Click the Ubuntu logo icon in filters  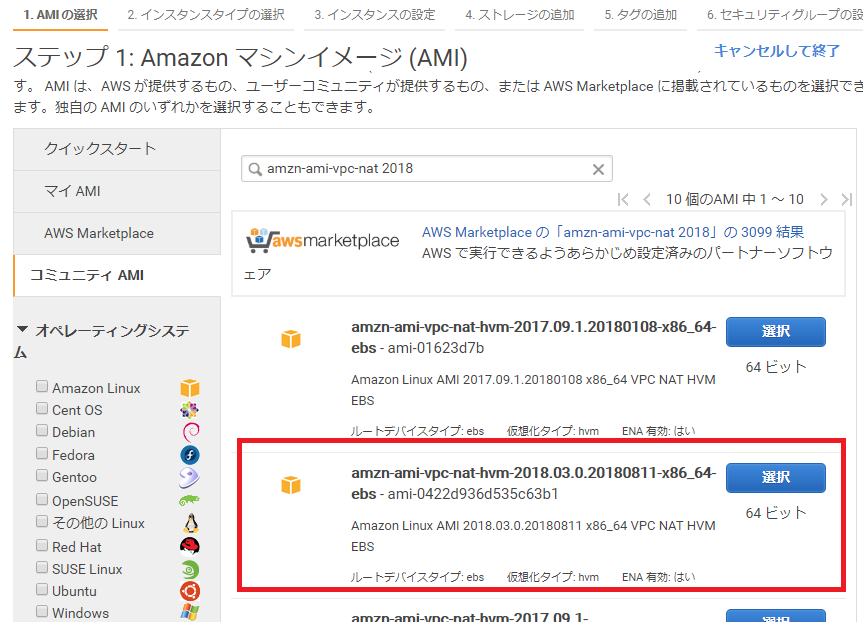[x=190, y=591]
